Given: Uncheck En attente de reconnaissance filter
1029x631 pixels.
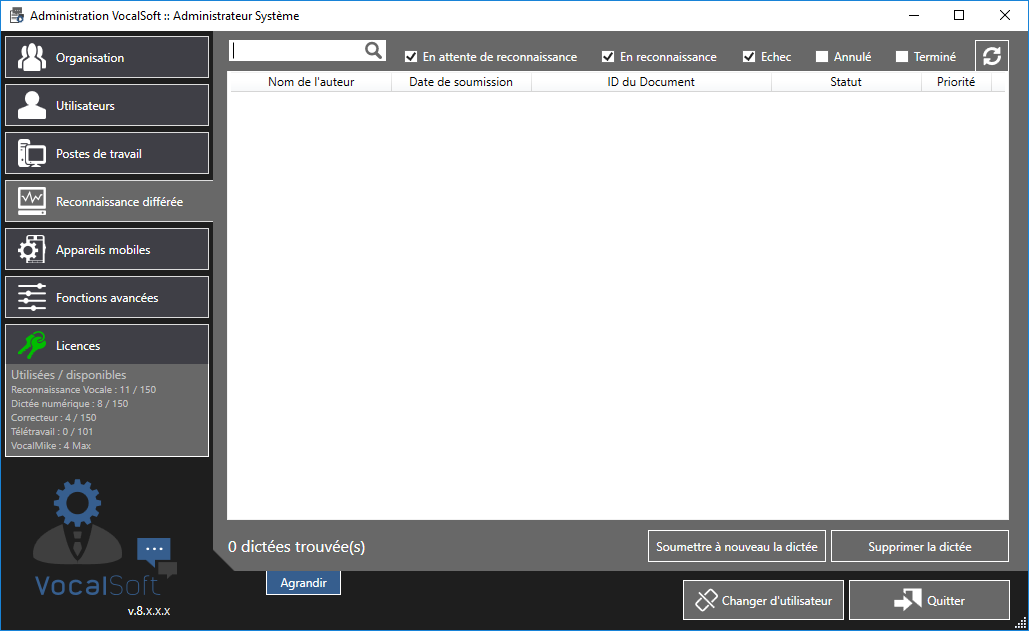Looking at the screenshot, I should click(x=411, y=57).
